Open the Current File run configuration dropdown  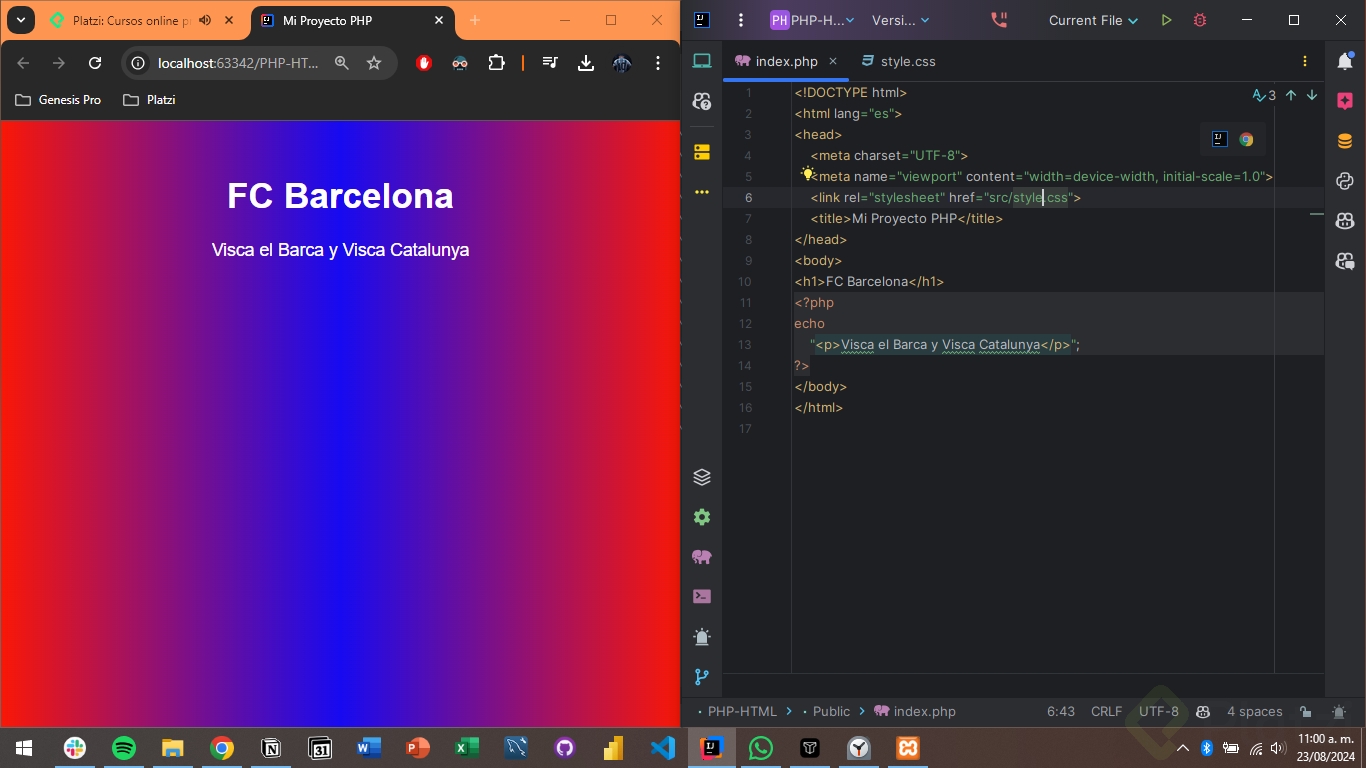[x=1093, y=20]
